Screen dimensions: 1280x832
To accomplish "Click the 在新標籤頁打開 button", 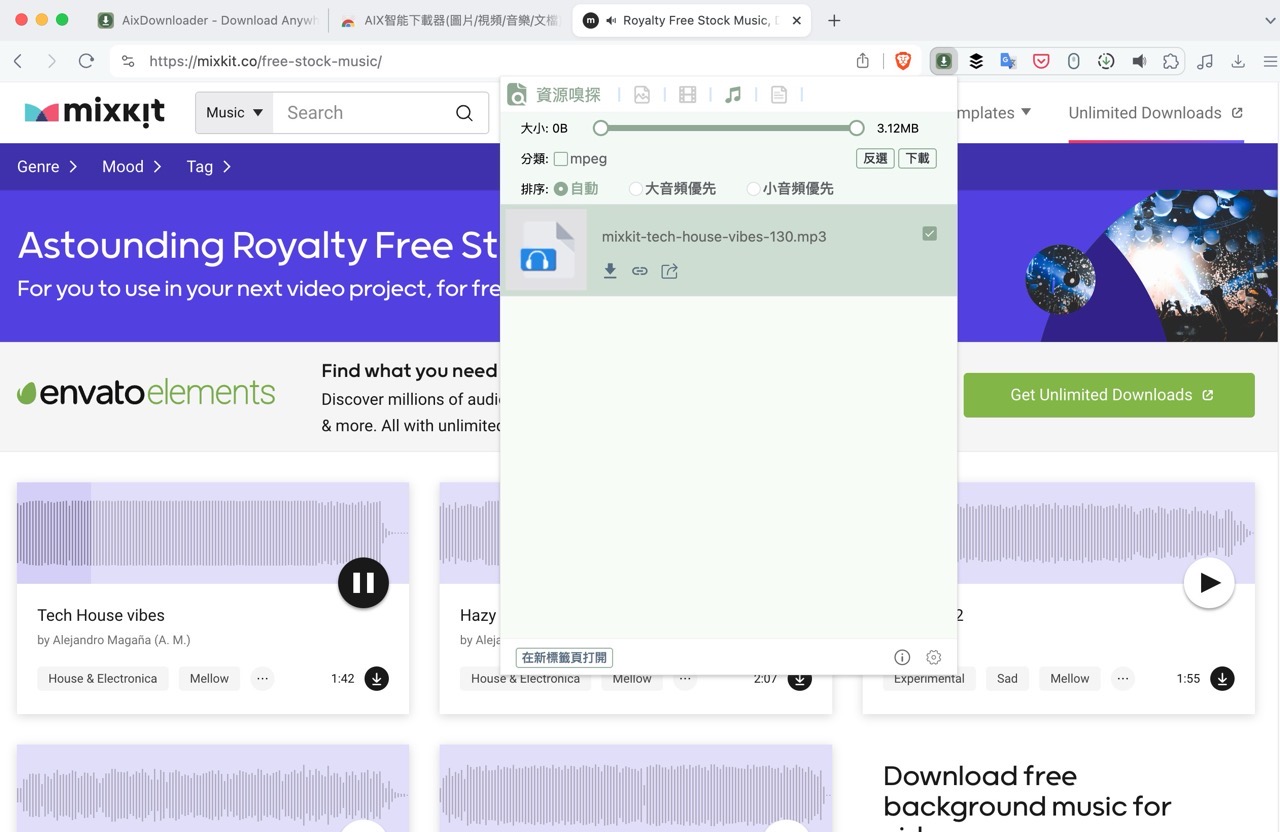I will point(564,657).
